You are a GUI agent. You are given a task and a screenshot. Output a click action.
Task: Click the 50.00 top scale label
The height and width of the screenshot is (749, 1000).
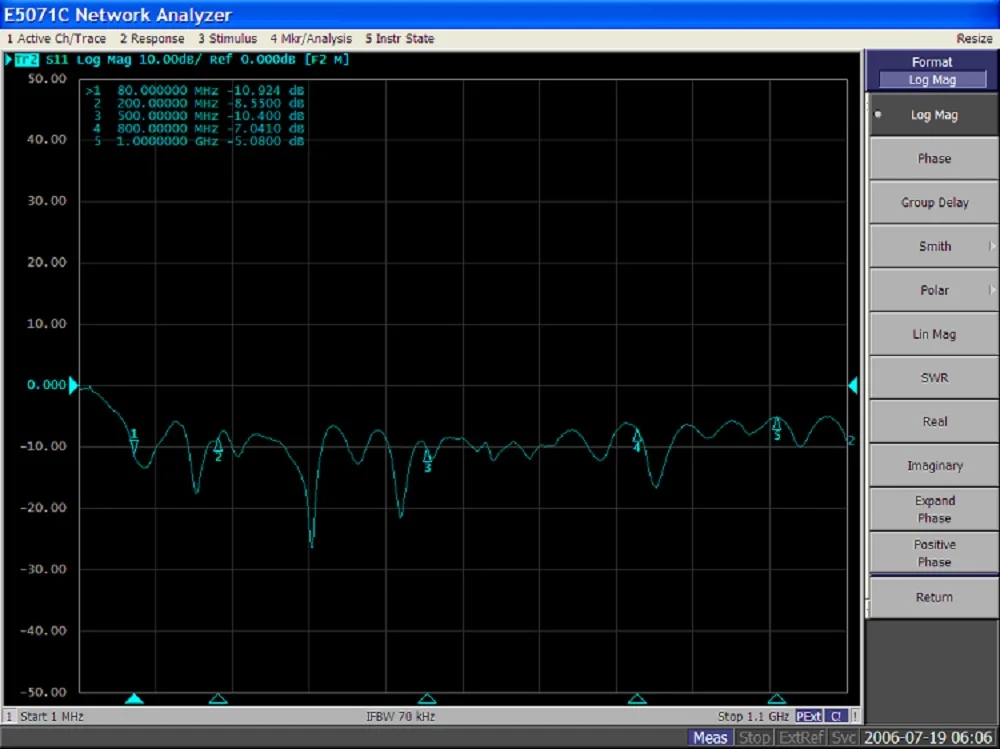tap(47, 78)
